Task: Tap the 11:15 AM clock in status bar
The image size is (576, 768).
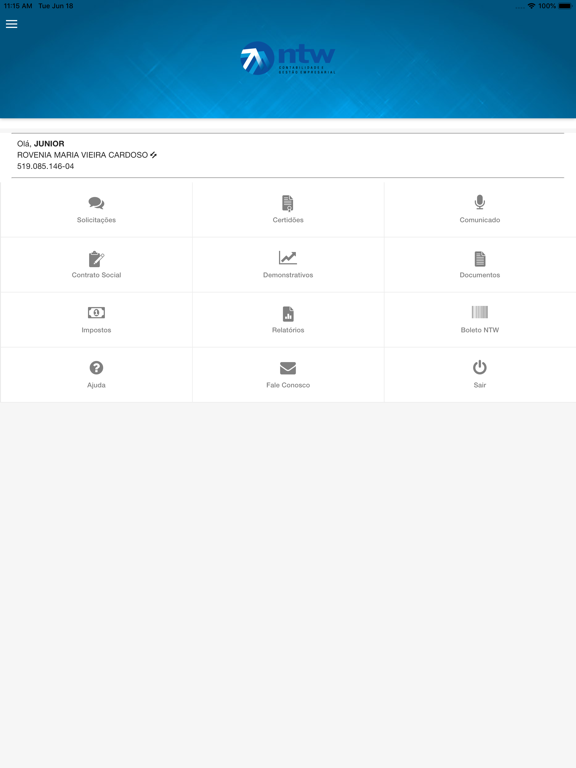Action: tap(18, 6)
